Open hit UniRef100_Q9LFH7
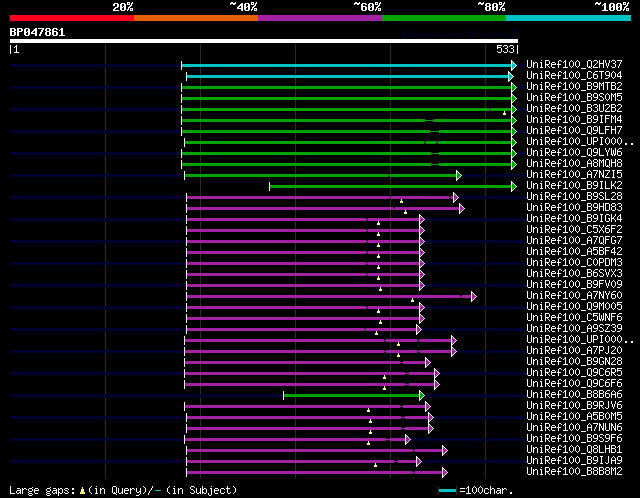This screenshot has width=640, height=498. [x=574, y=130]
